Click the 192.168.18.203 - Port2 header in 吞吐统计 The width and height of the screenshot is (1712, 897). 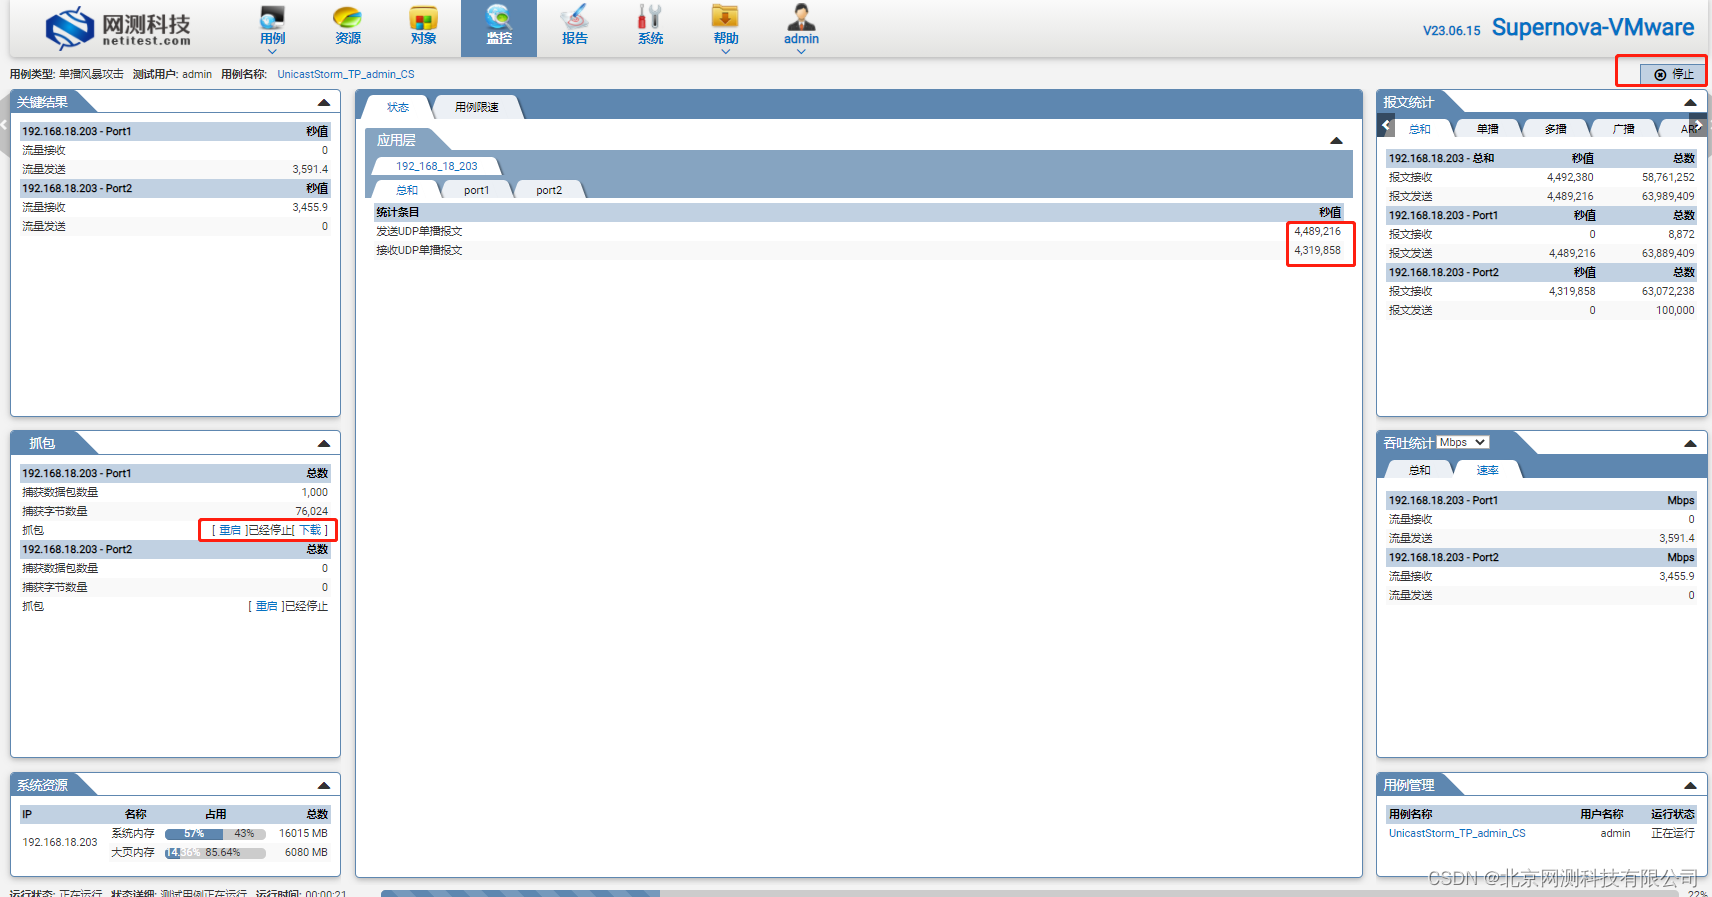pos(1541,557)
